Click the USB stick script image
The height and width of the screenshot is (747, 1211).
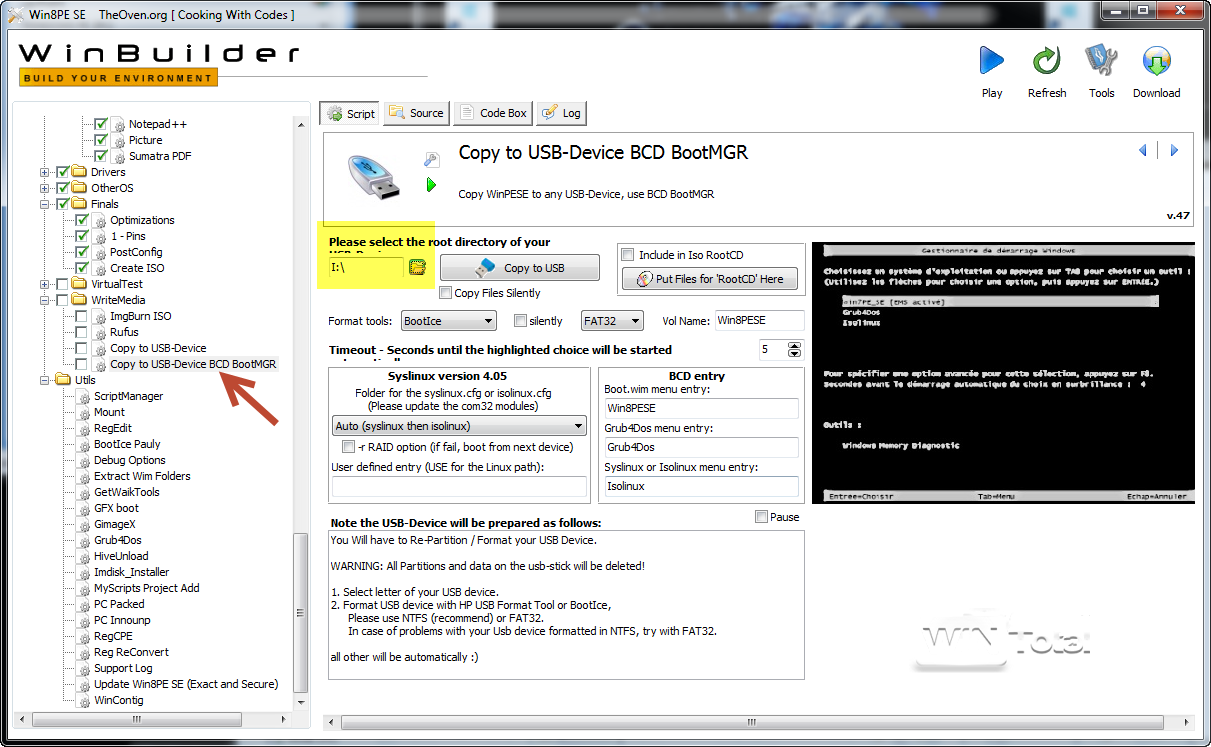pos(374,177)
